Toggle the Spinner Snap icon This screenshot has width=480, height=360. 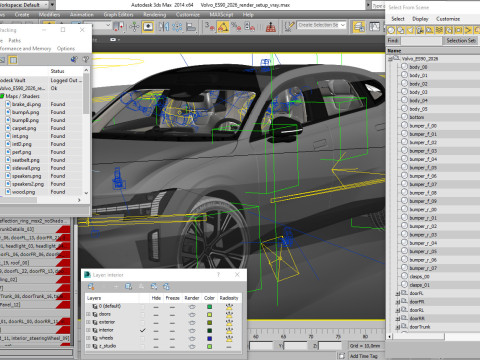250,27
